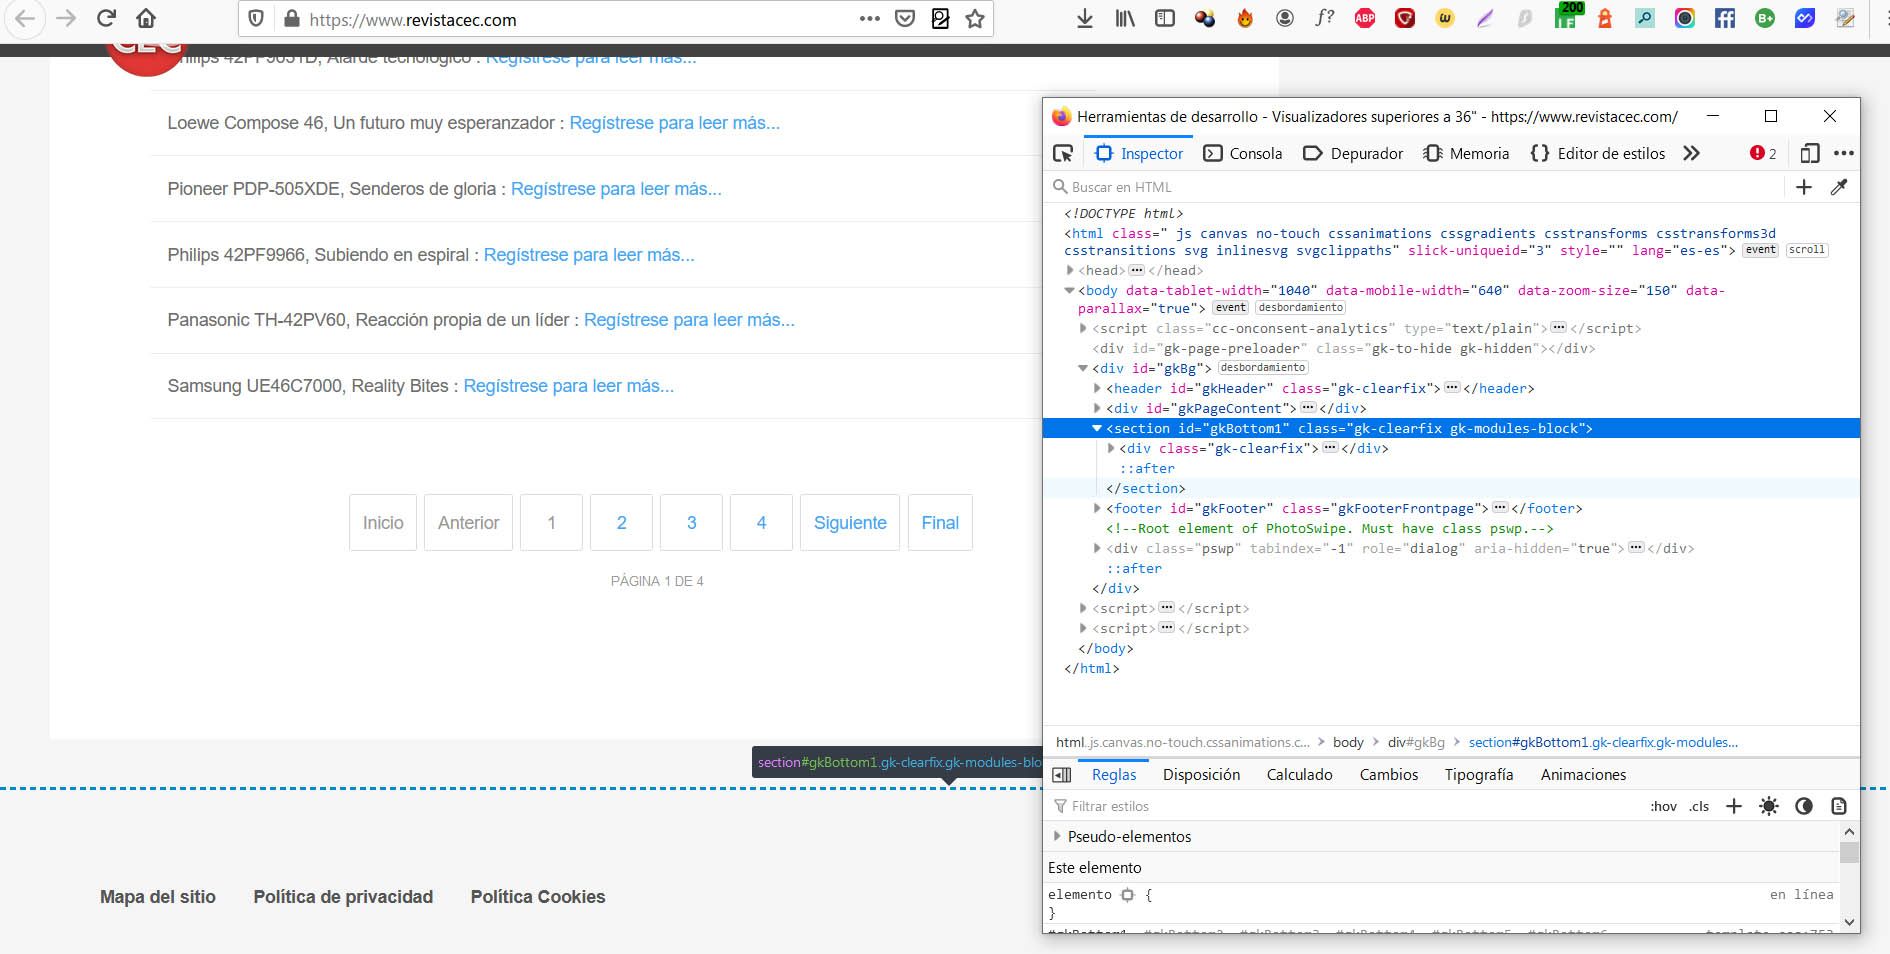Click the Facebook container extension icon

click(1725, 19)
